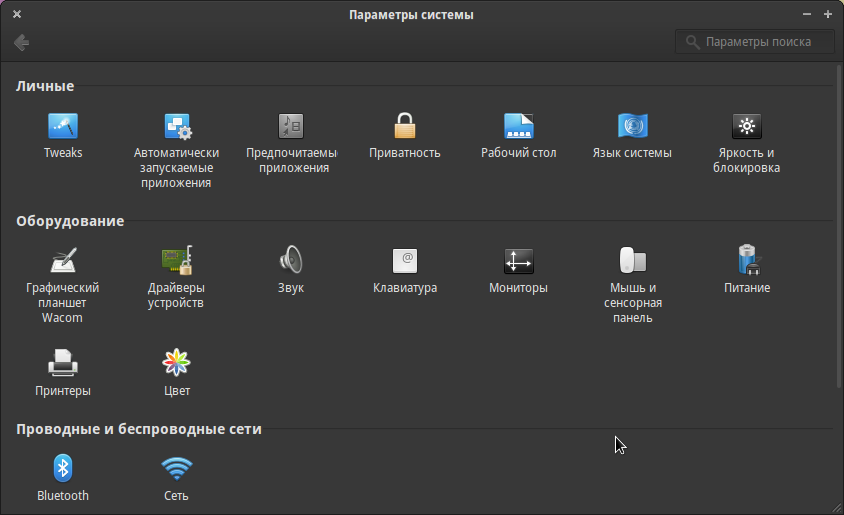Viewport: 844px width, 515px height.
Task: Open Предпочитаемые приложения settings
Action: (291, 127)
